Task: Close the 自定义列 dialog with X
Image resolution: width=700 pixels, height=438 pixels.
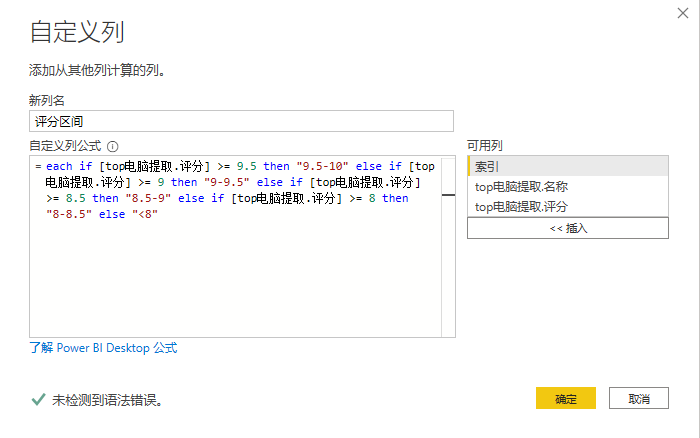Action: point(681,12)
